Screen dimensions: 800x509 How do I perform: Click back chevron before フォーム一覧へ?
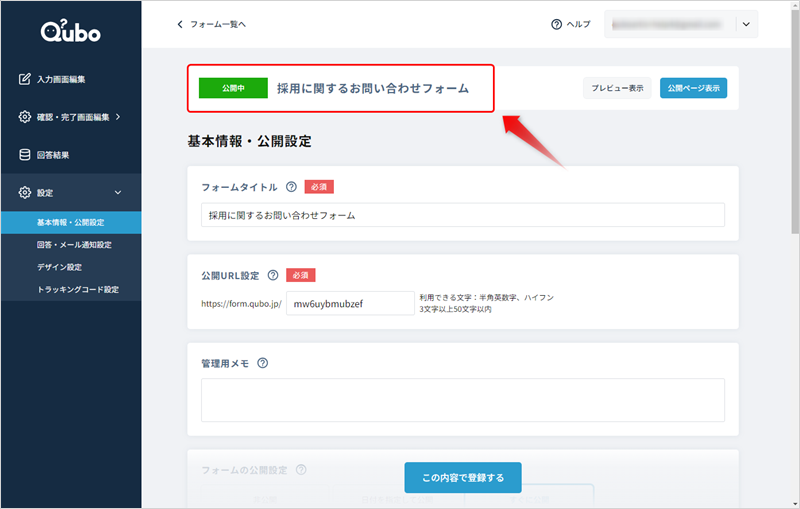(180, 24)
